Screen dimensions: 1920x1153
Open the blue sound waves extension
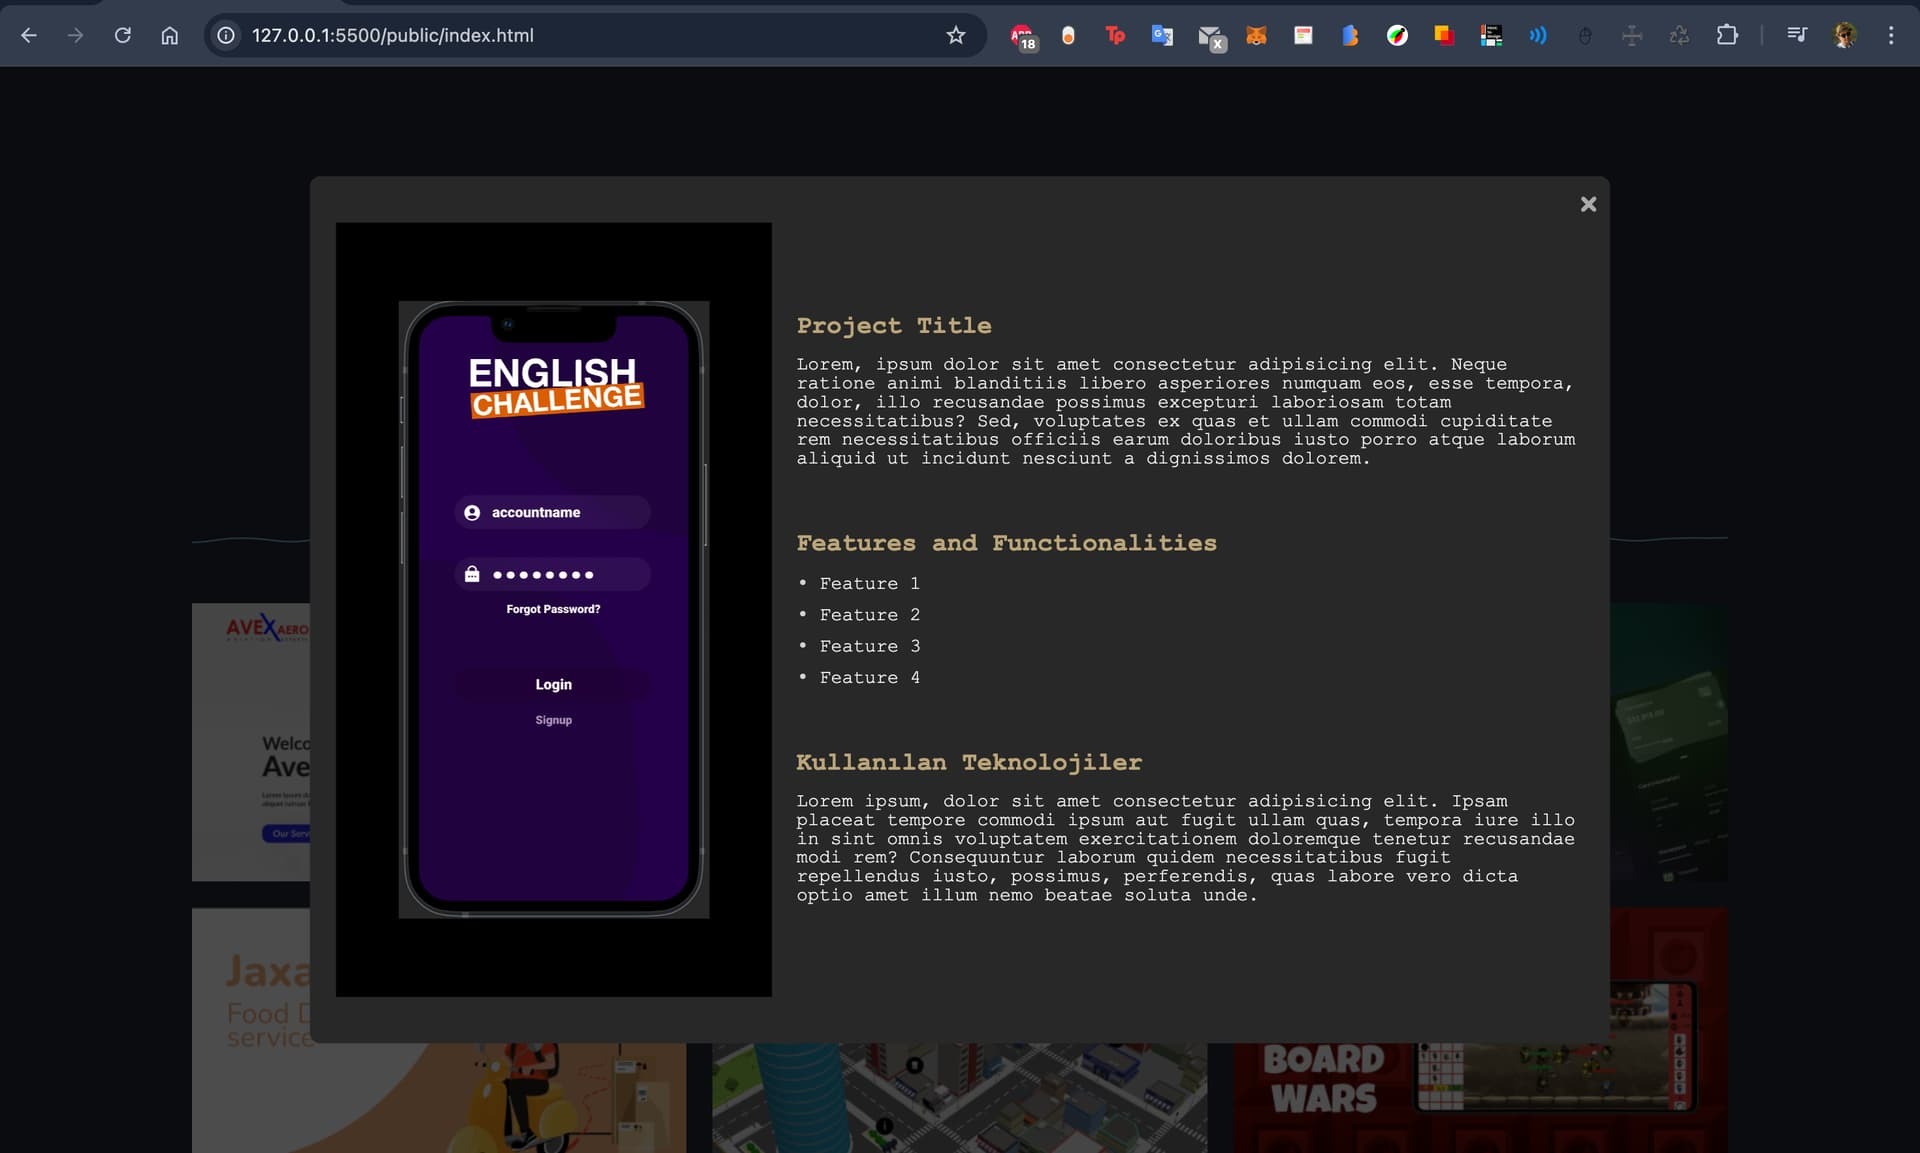point(1538,36)
